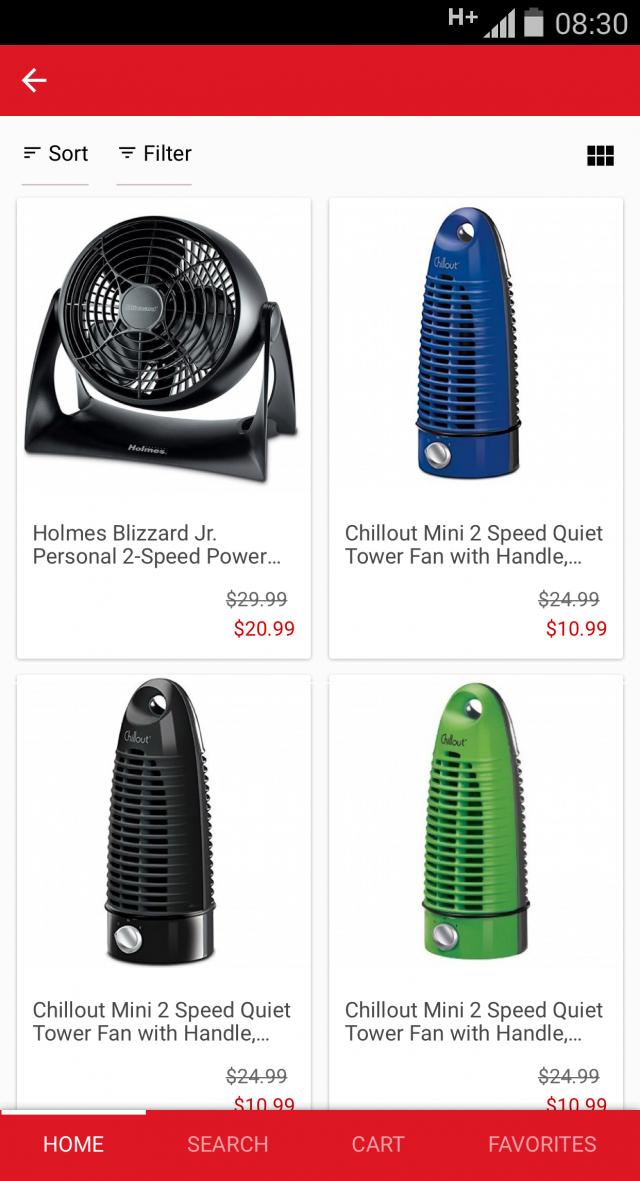The height and width of the screenshot is (1181, 640).
Task: Click the Filter funnel icon
Action: (x=126, y=153)
